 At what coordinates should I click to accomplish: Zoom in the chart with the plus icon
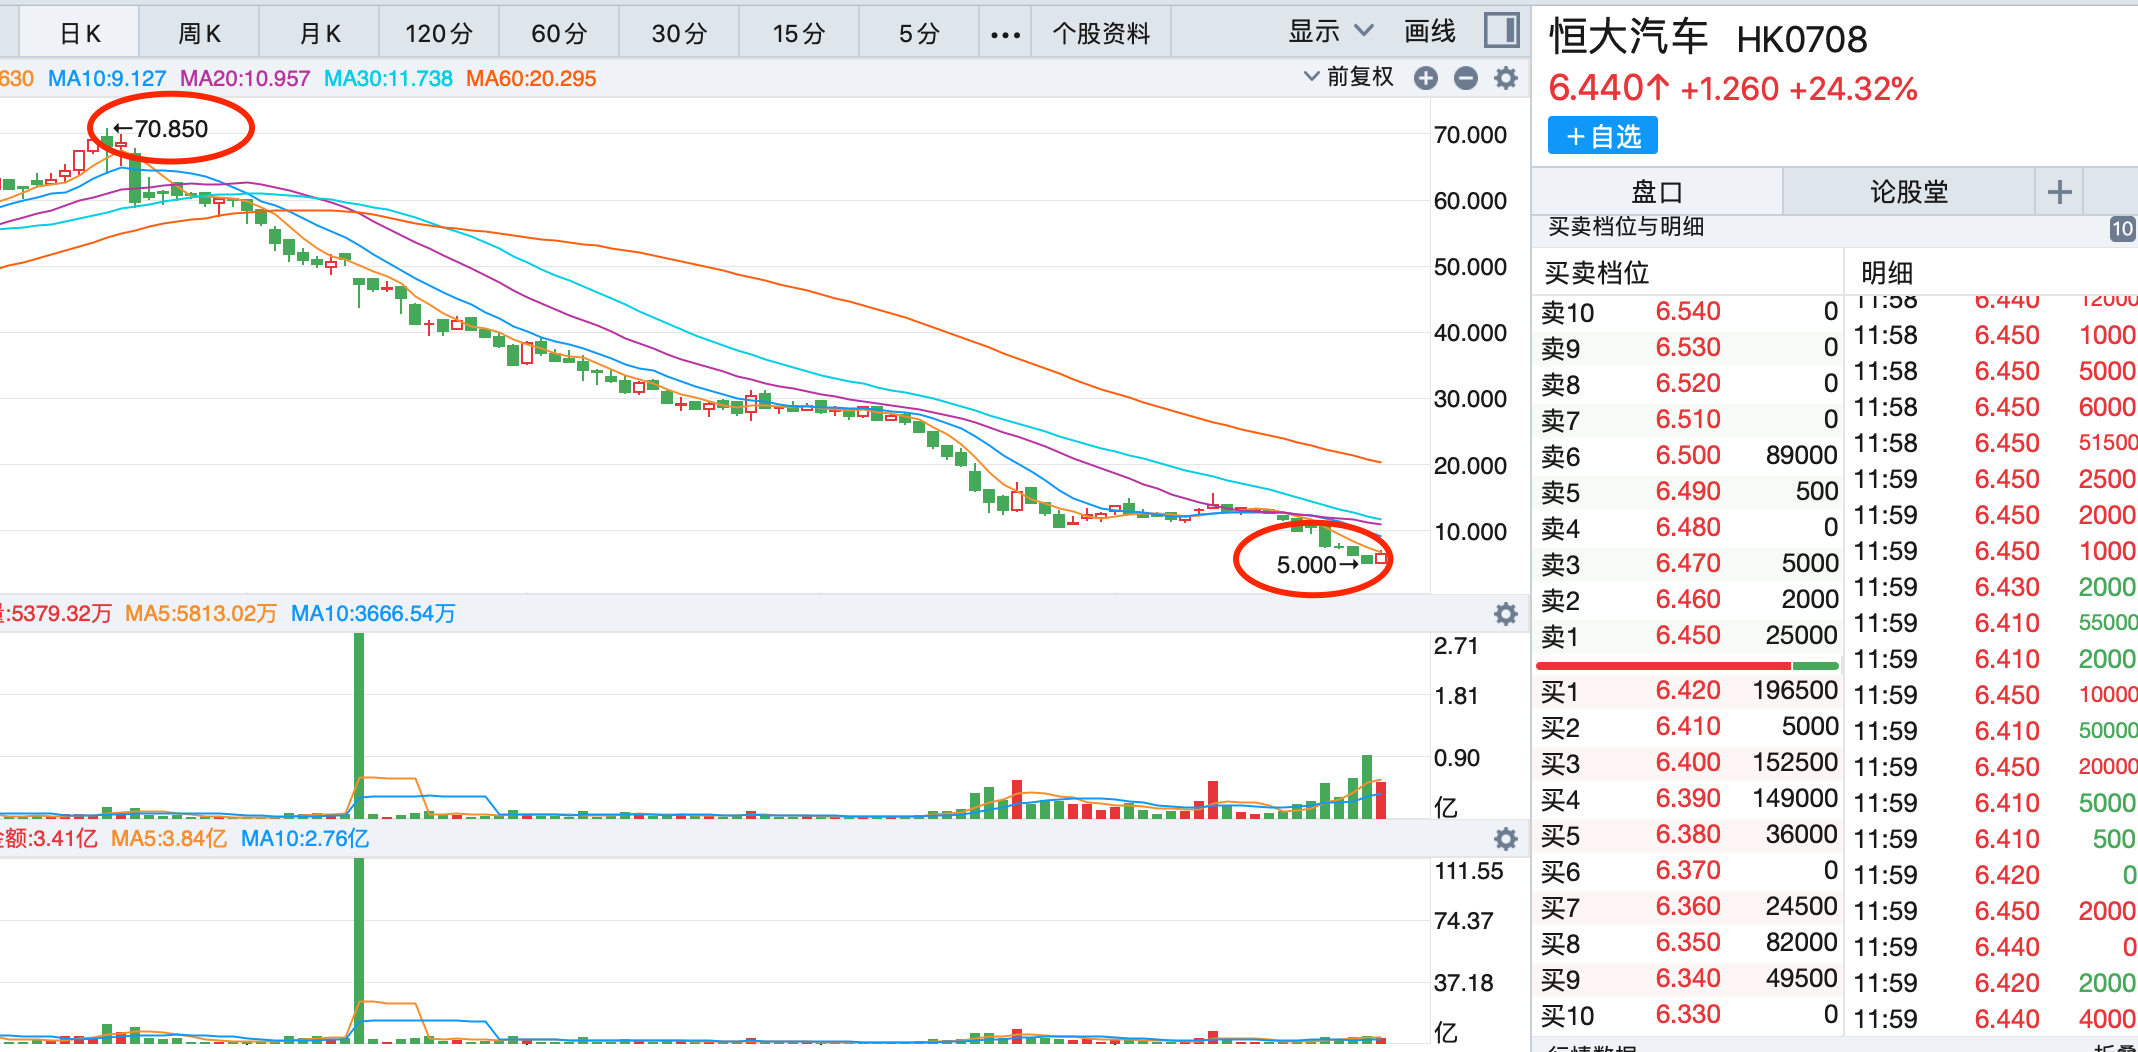pyautogui.click(x=1426, y=78)
